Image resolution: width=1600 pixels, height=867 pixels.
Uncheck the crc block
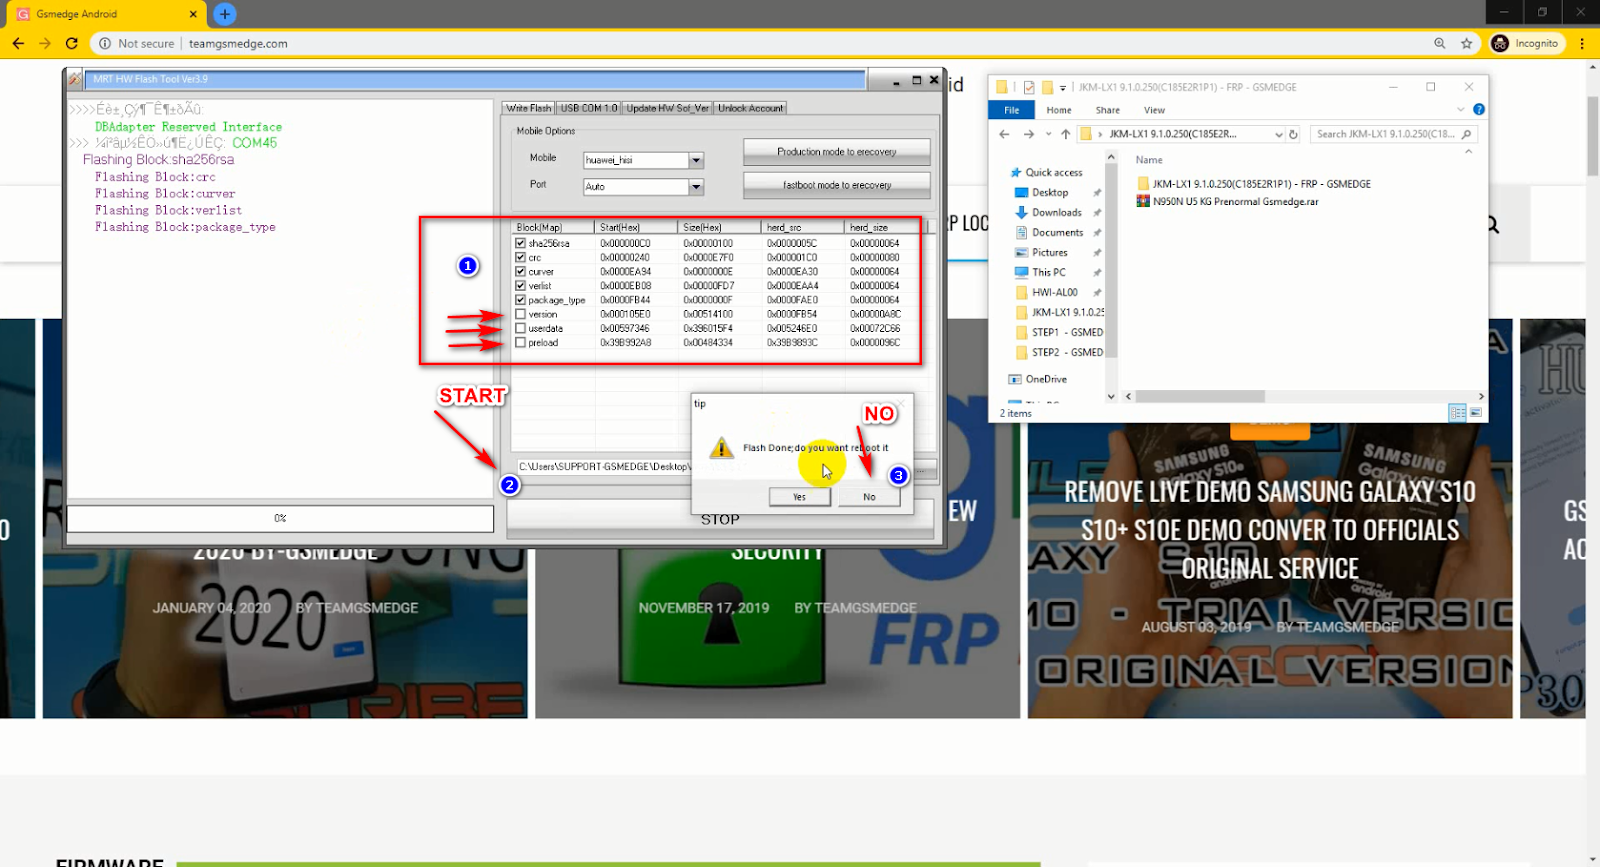(520, 257)
